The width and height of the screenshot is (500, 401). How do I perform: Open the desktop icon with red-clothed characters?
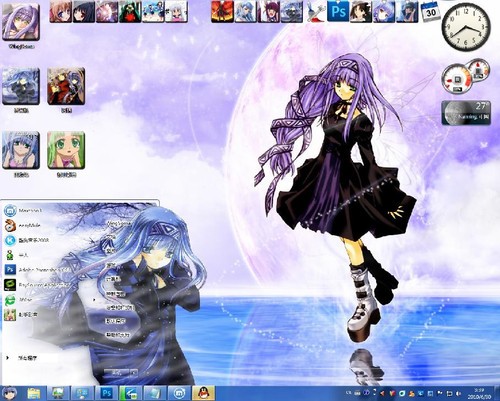point(66,86)
